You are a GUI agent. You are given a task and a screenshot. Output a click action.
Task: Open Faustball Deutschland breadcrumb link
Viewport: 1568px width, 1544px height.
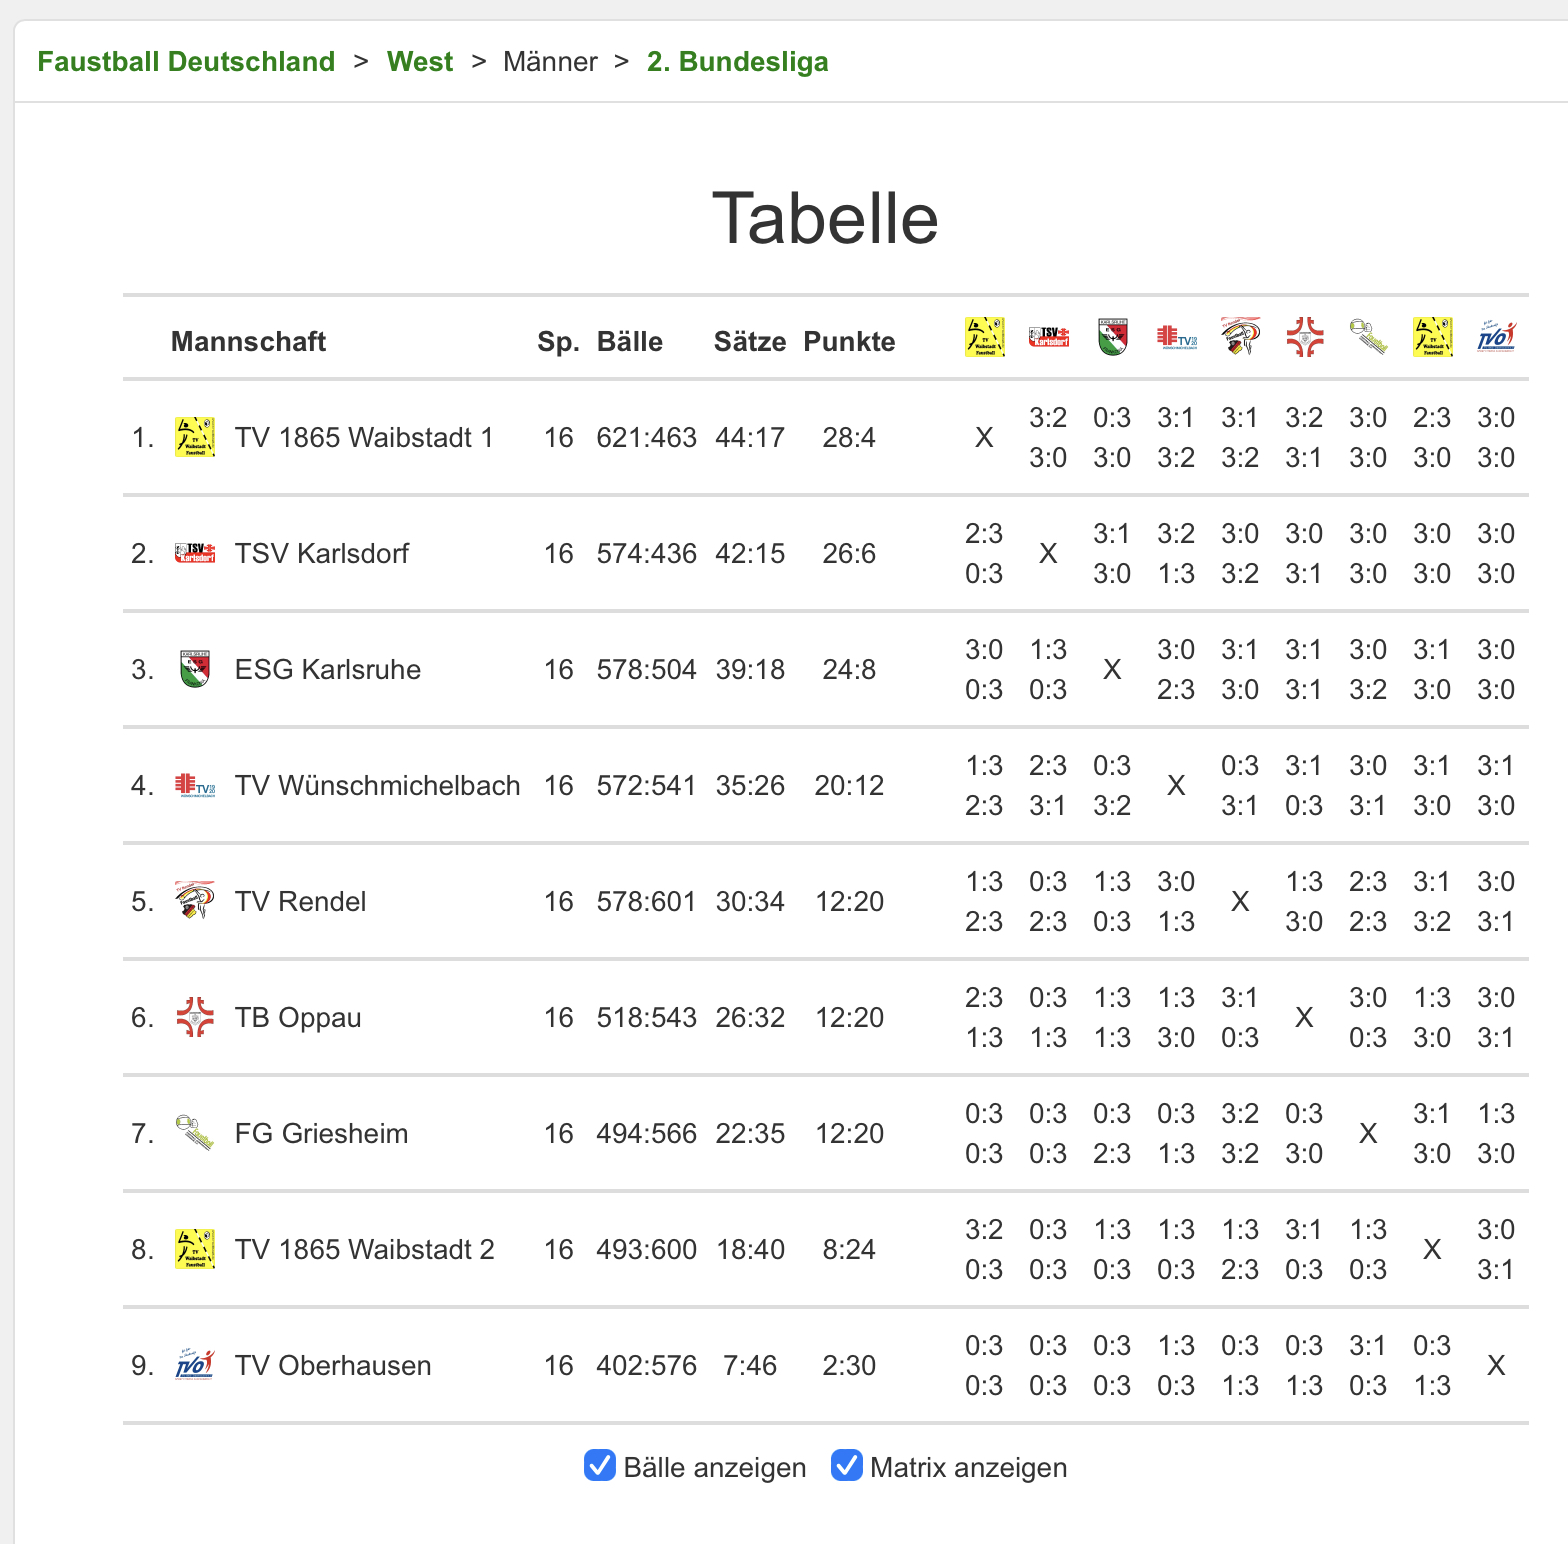(x=186, y=62)
